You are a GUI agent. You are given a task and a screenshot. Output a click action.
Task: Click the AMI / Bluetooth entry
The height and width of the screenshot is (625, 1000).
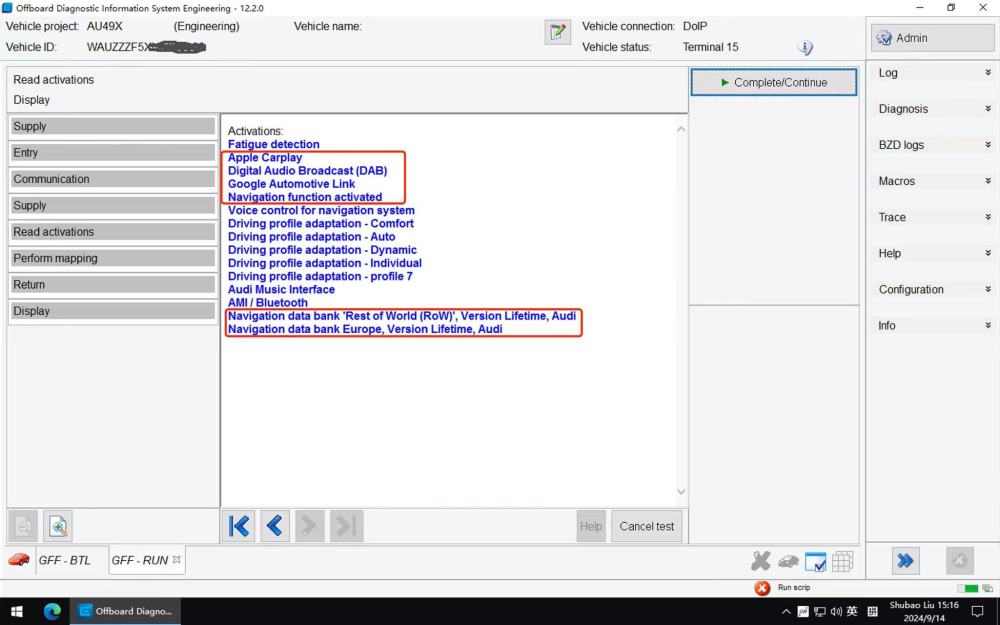(x=268, y=302)
